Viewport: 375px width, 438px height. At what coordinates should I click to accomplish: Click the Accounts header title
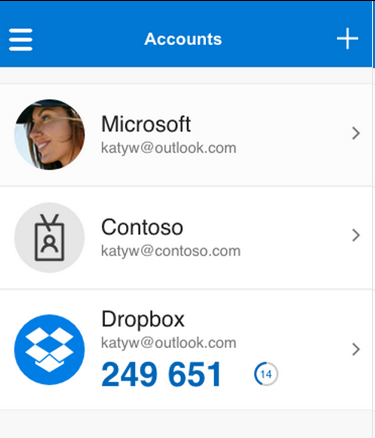(183, 39)
